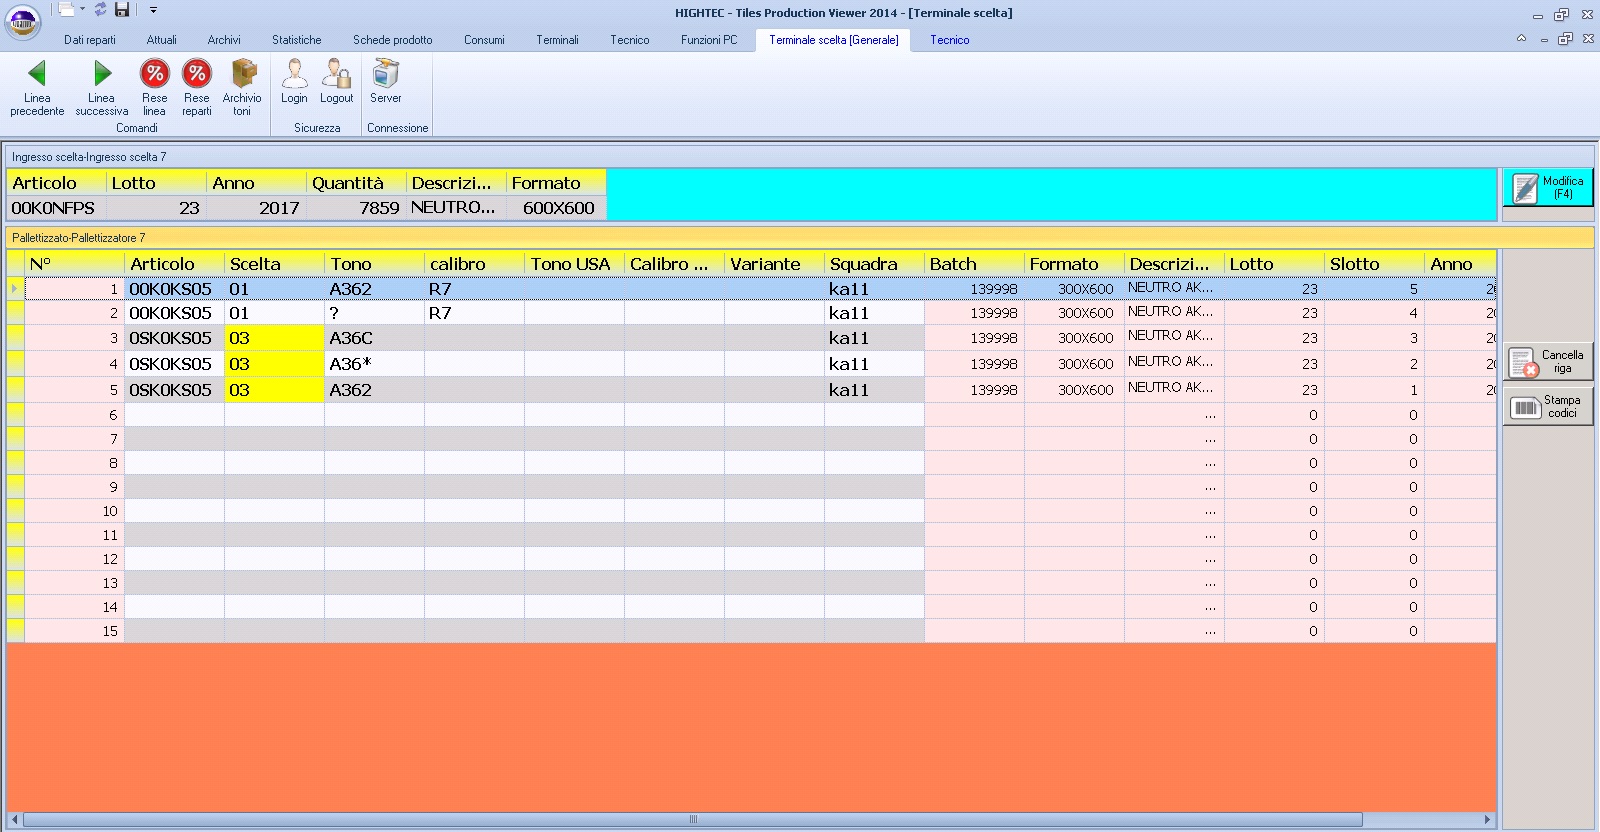Open the Statistiche tab

297,40
